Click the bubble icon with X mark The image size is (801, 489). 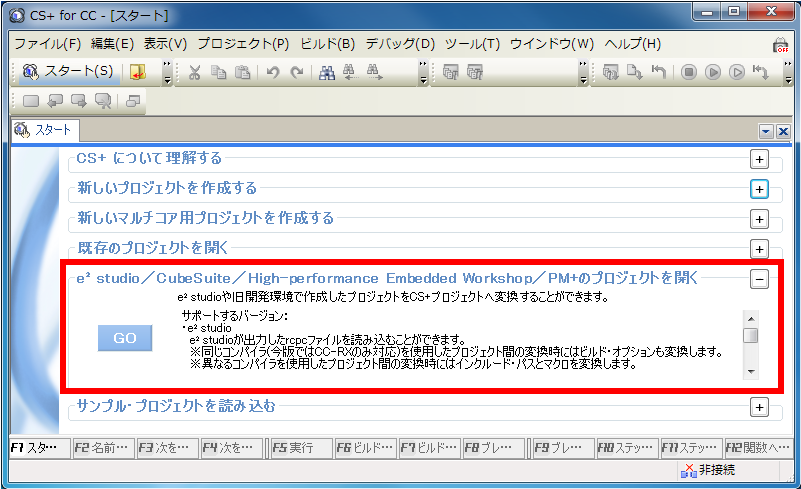click(x=103, y=101)
